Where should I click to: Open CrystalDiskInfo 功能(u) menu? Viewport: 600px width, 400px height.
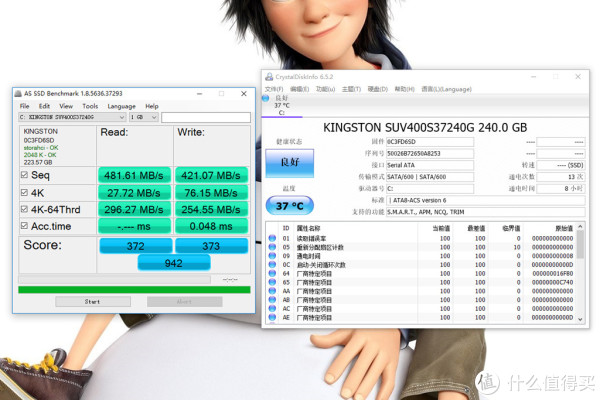[x=325, y=89]
